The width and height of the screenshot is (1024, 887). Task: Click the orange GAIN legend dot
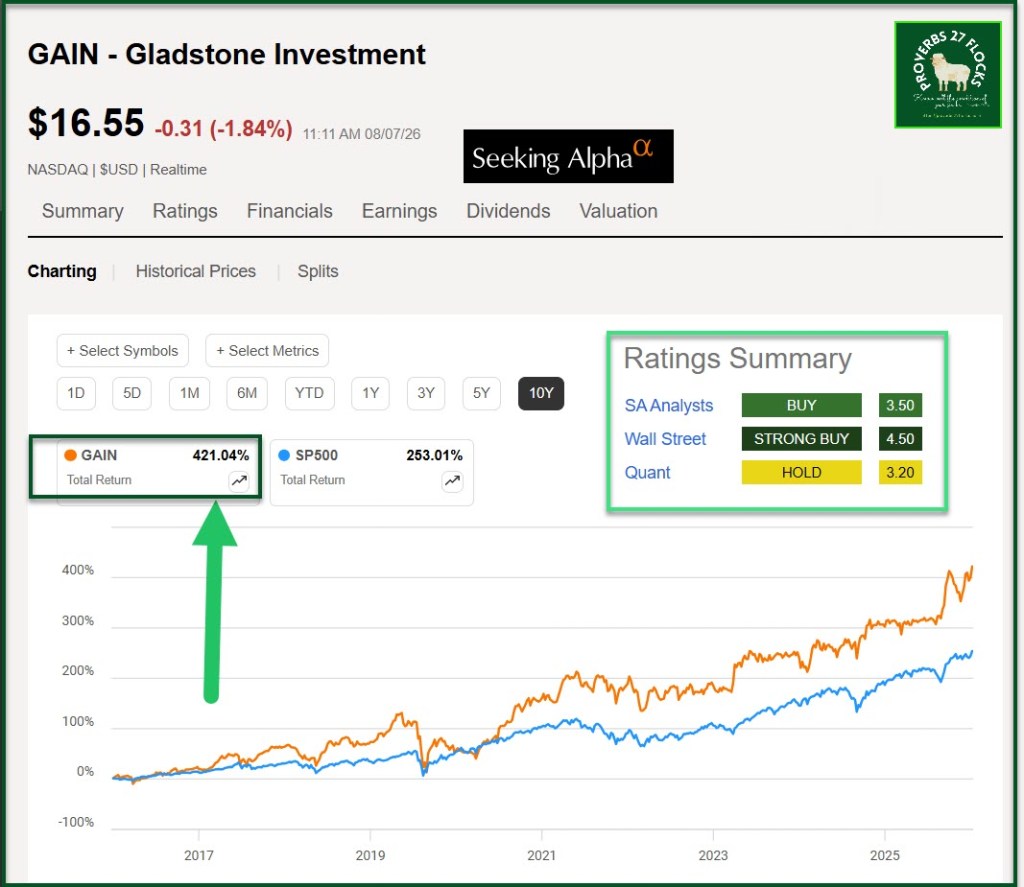(x=71, y=455)
